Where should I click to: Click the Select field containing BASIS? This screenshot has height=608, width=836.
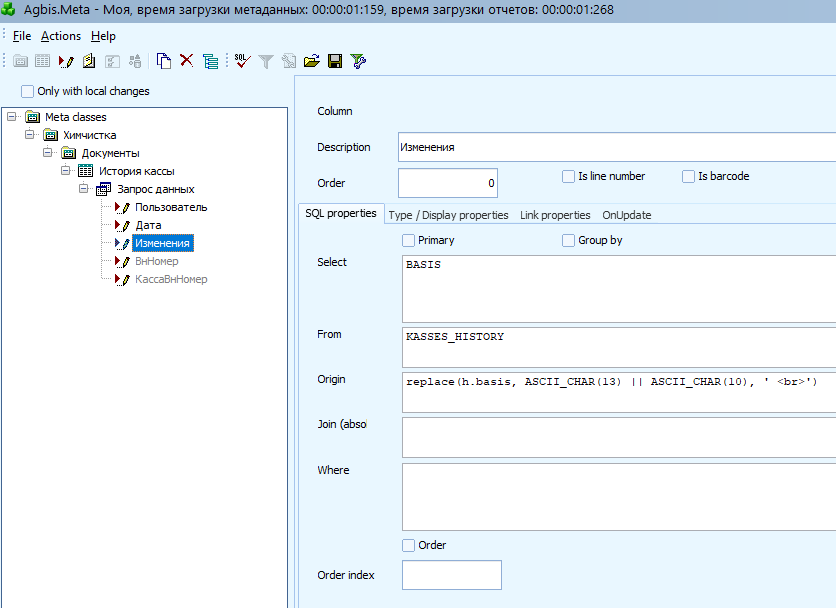click(x=619, y=289)
